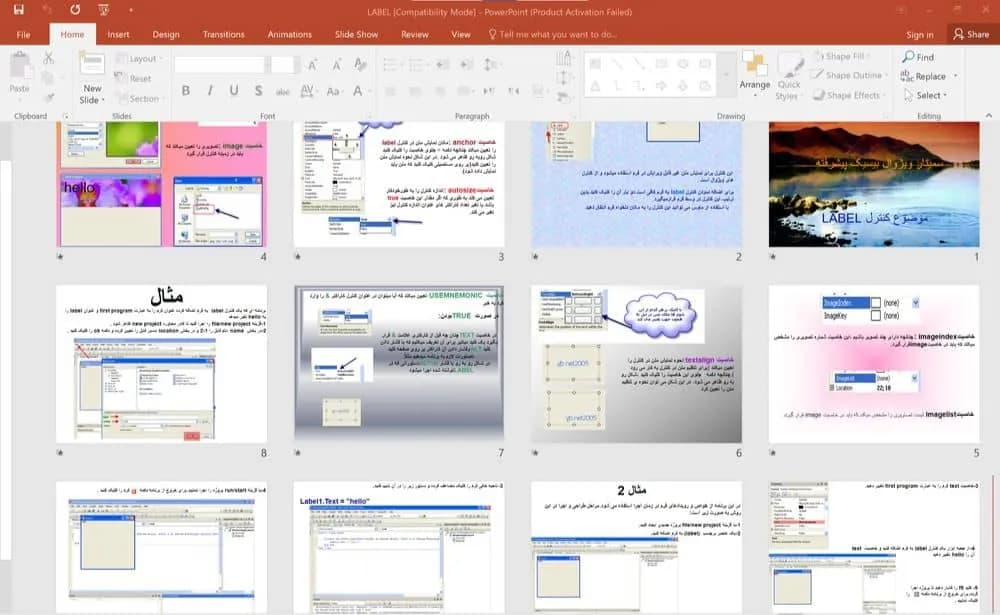Click the New Slide icon
The height and width of the screenshot is (615, 1000).
(92, 66)
